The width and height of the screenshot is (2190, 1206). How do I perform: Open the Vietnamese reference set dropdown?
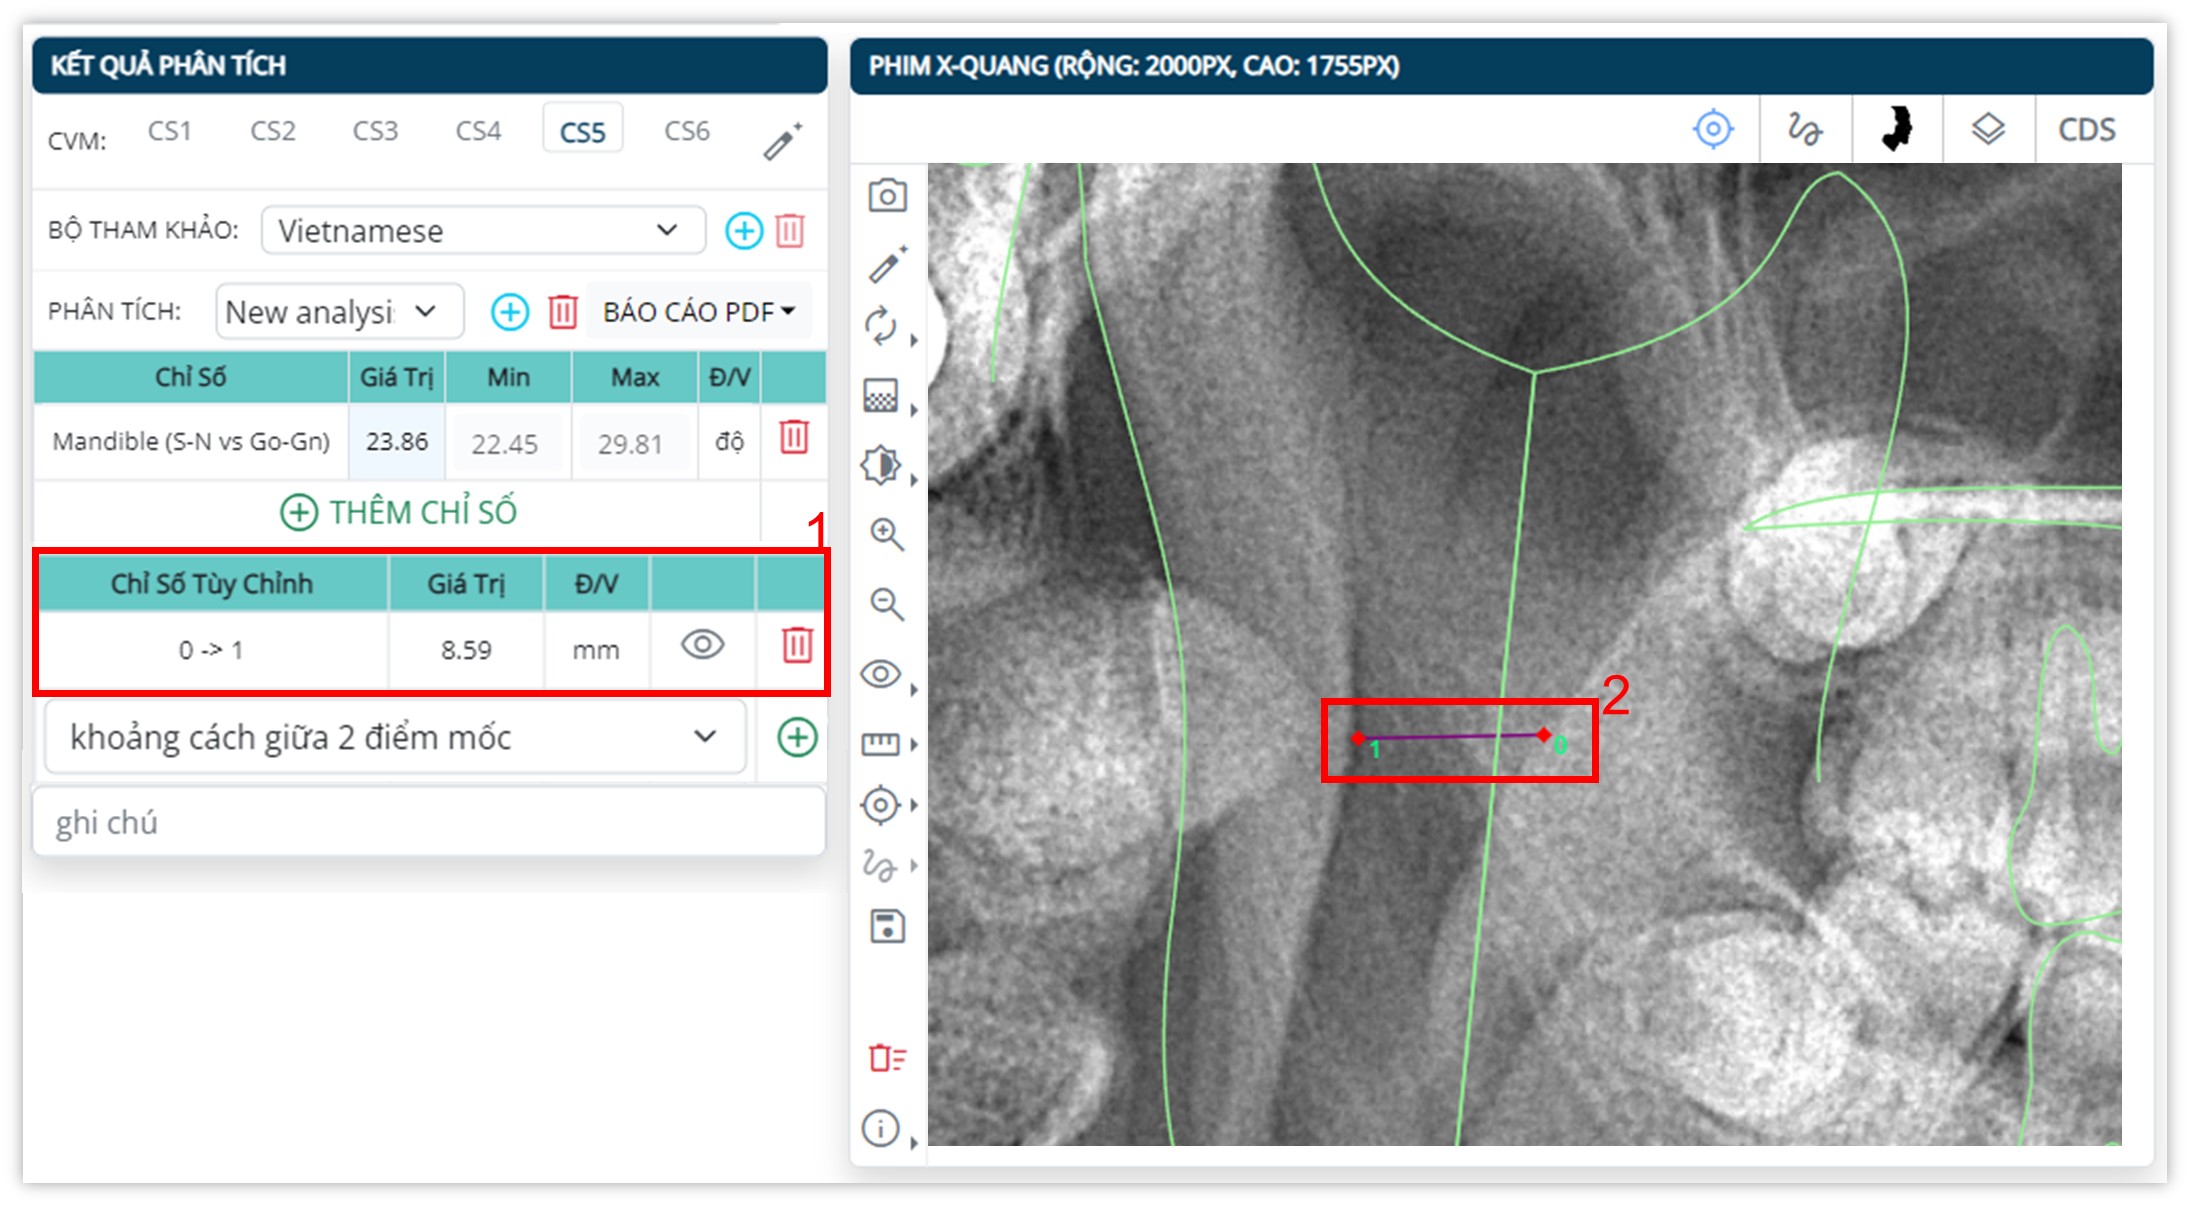point(482,231)
